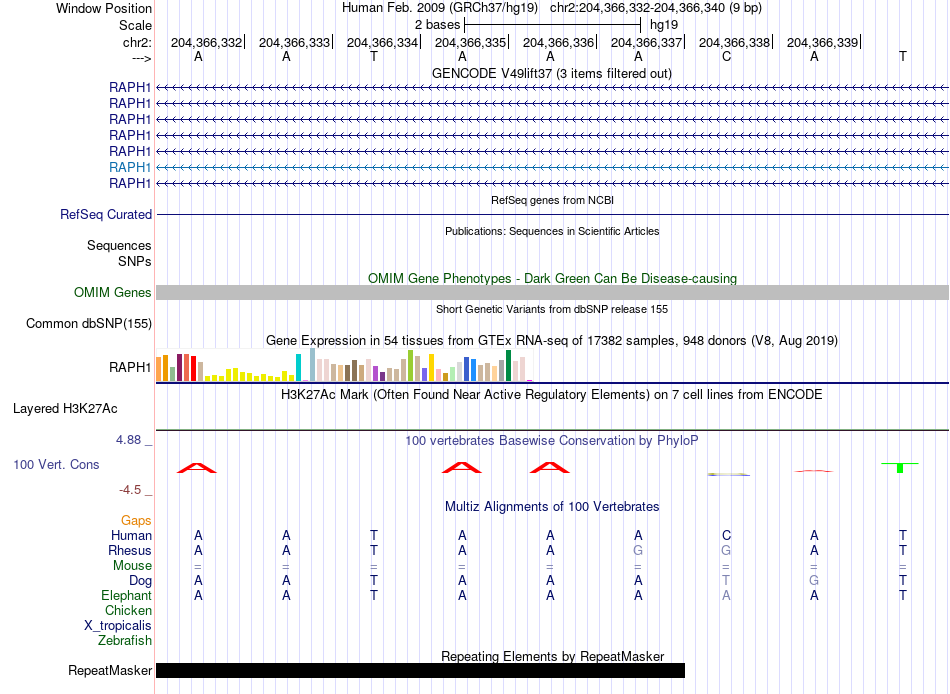Click the Rhesus species label
Viewport: 950px width, 694px height.
point(130,550)
